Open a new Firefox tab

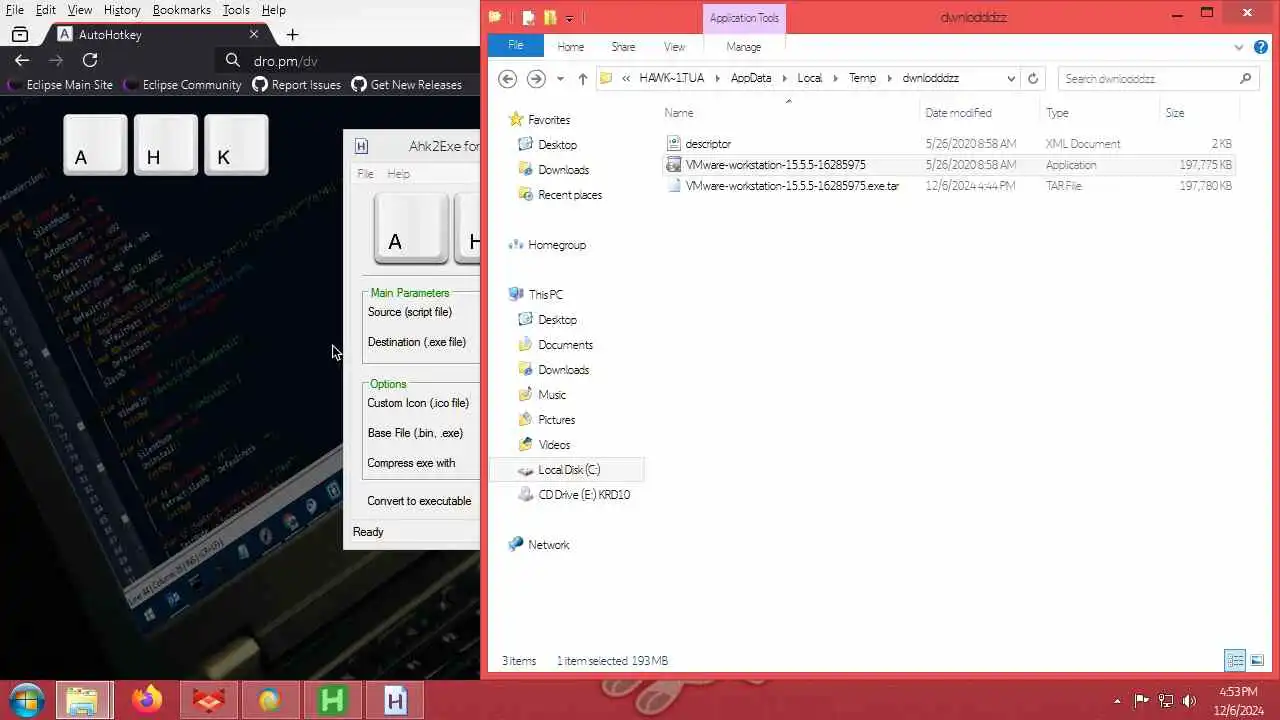(292, 34)
